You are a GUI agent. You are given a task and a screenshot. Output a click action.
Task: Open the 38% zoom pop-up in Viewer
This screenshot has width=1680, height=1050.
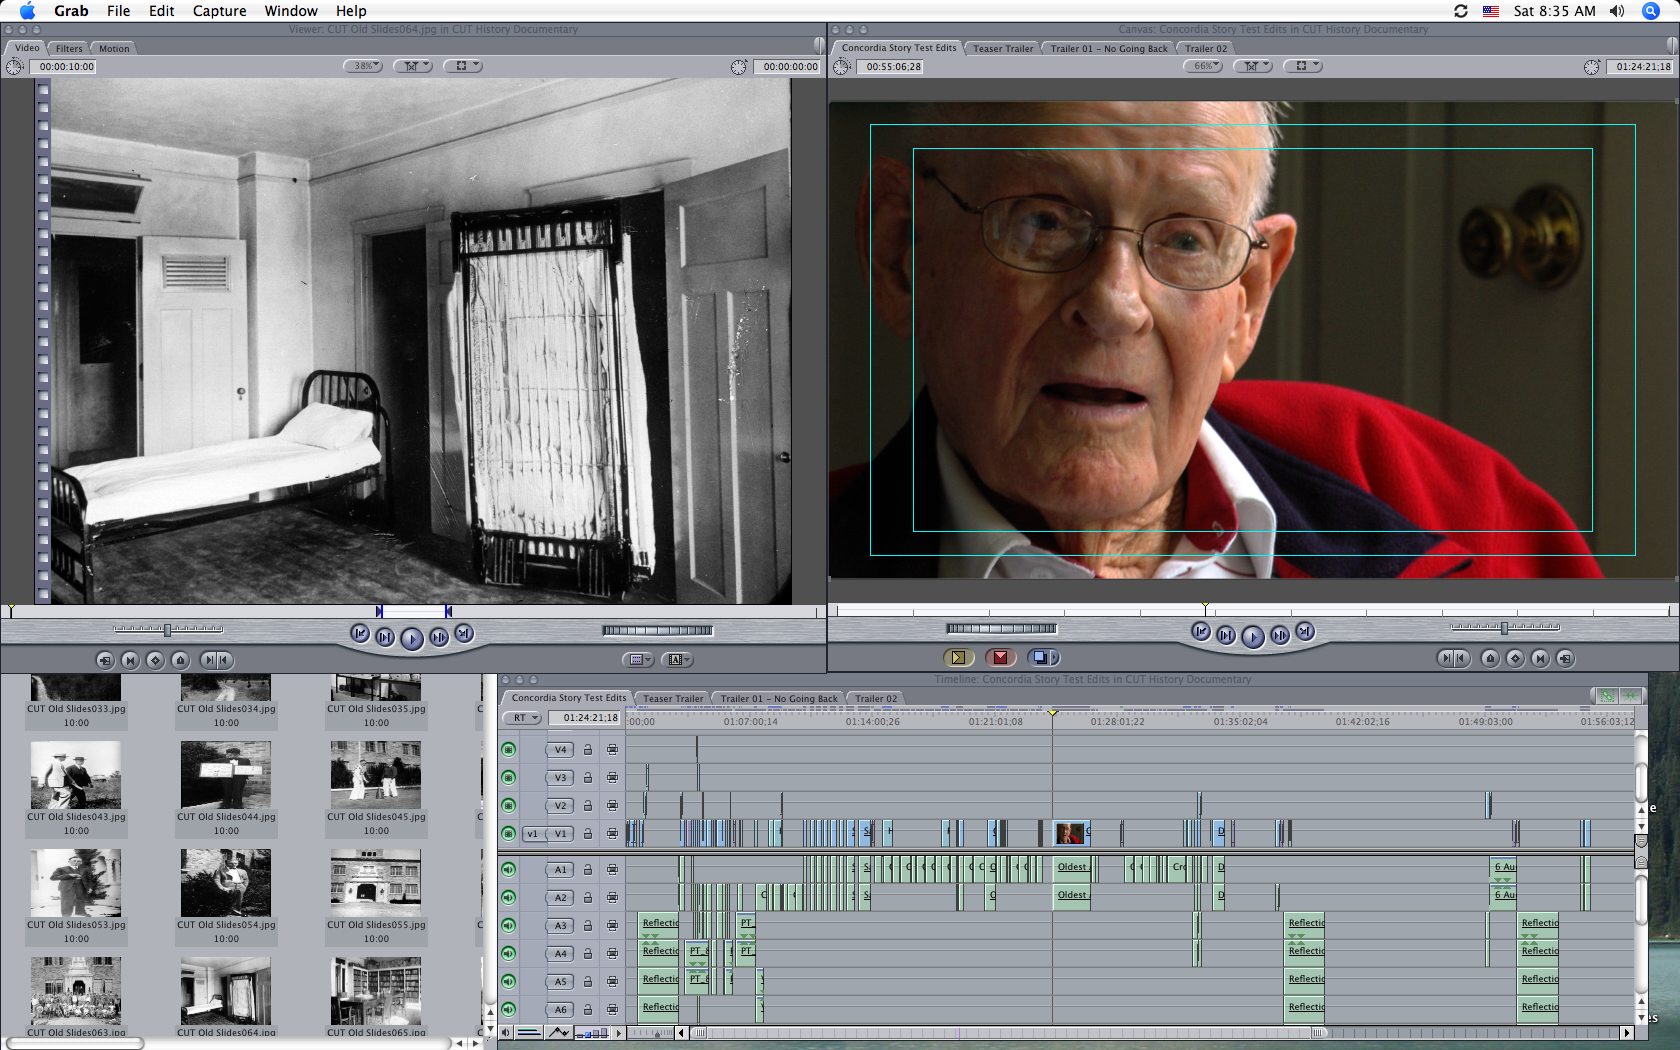coord(363,66)
